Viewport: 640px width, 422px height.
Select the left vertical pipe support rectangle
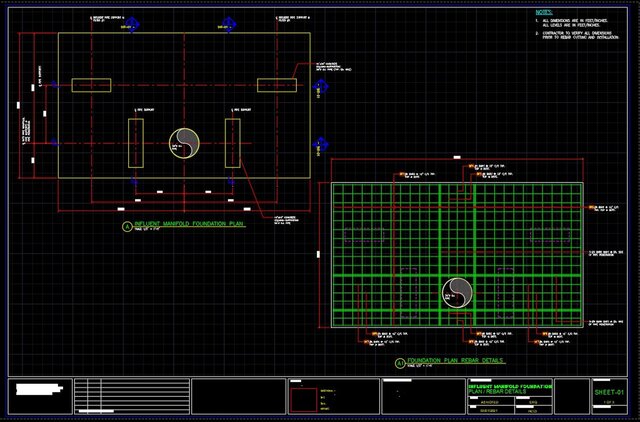point(136,143)
